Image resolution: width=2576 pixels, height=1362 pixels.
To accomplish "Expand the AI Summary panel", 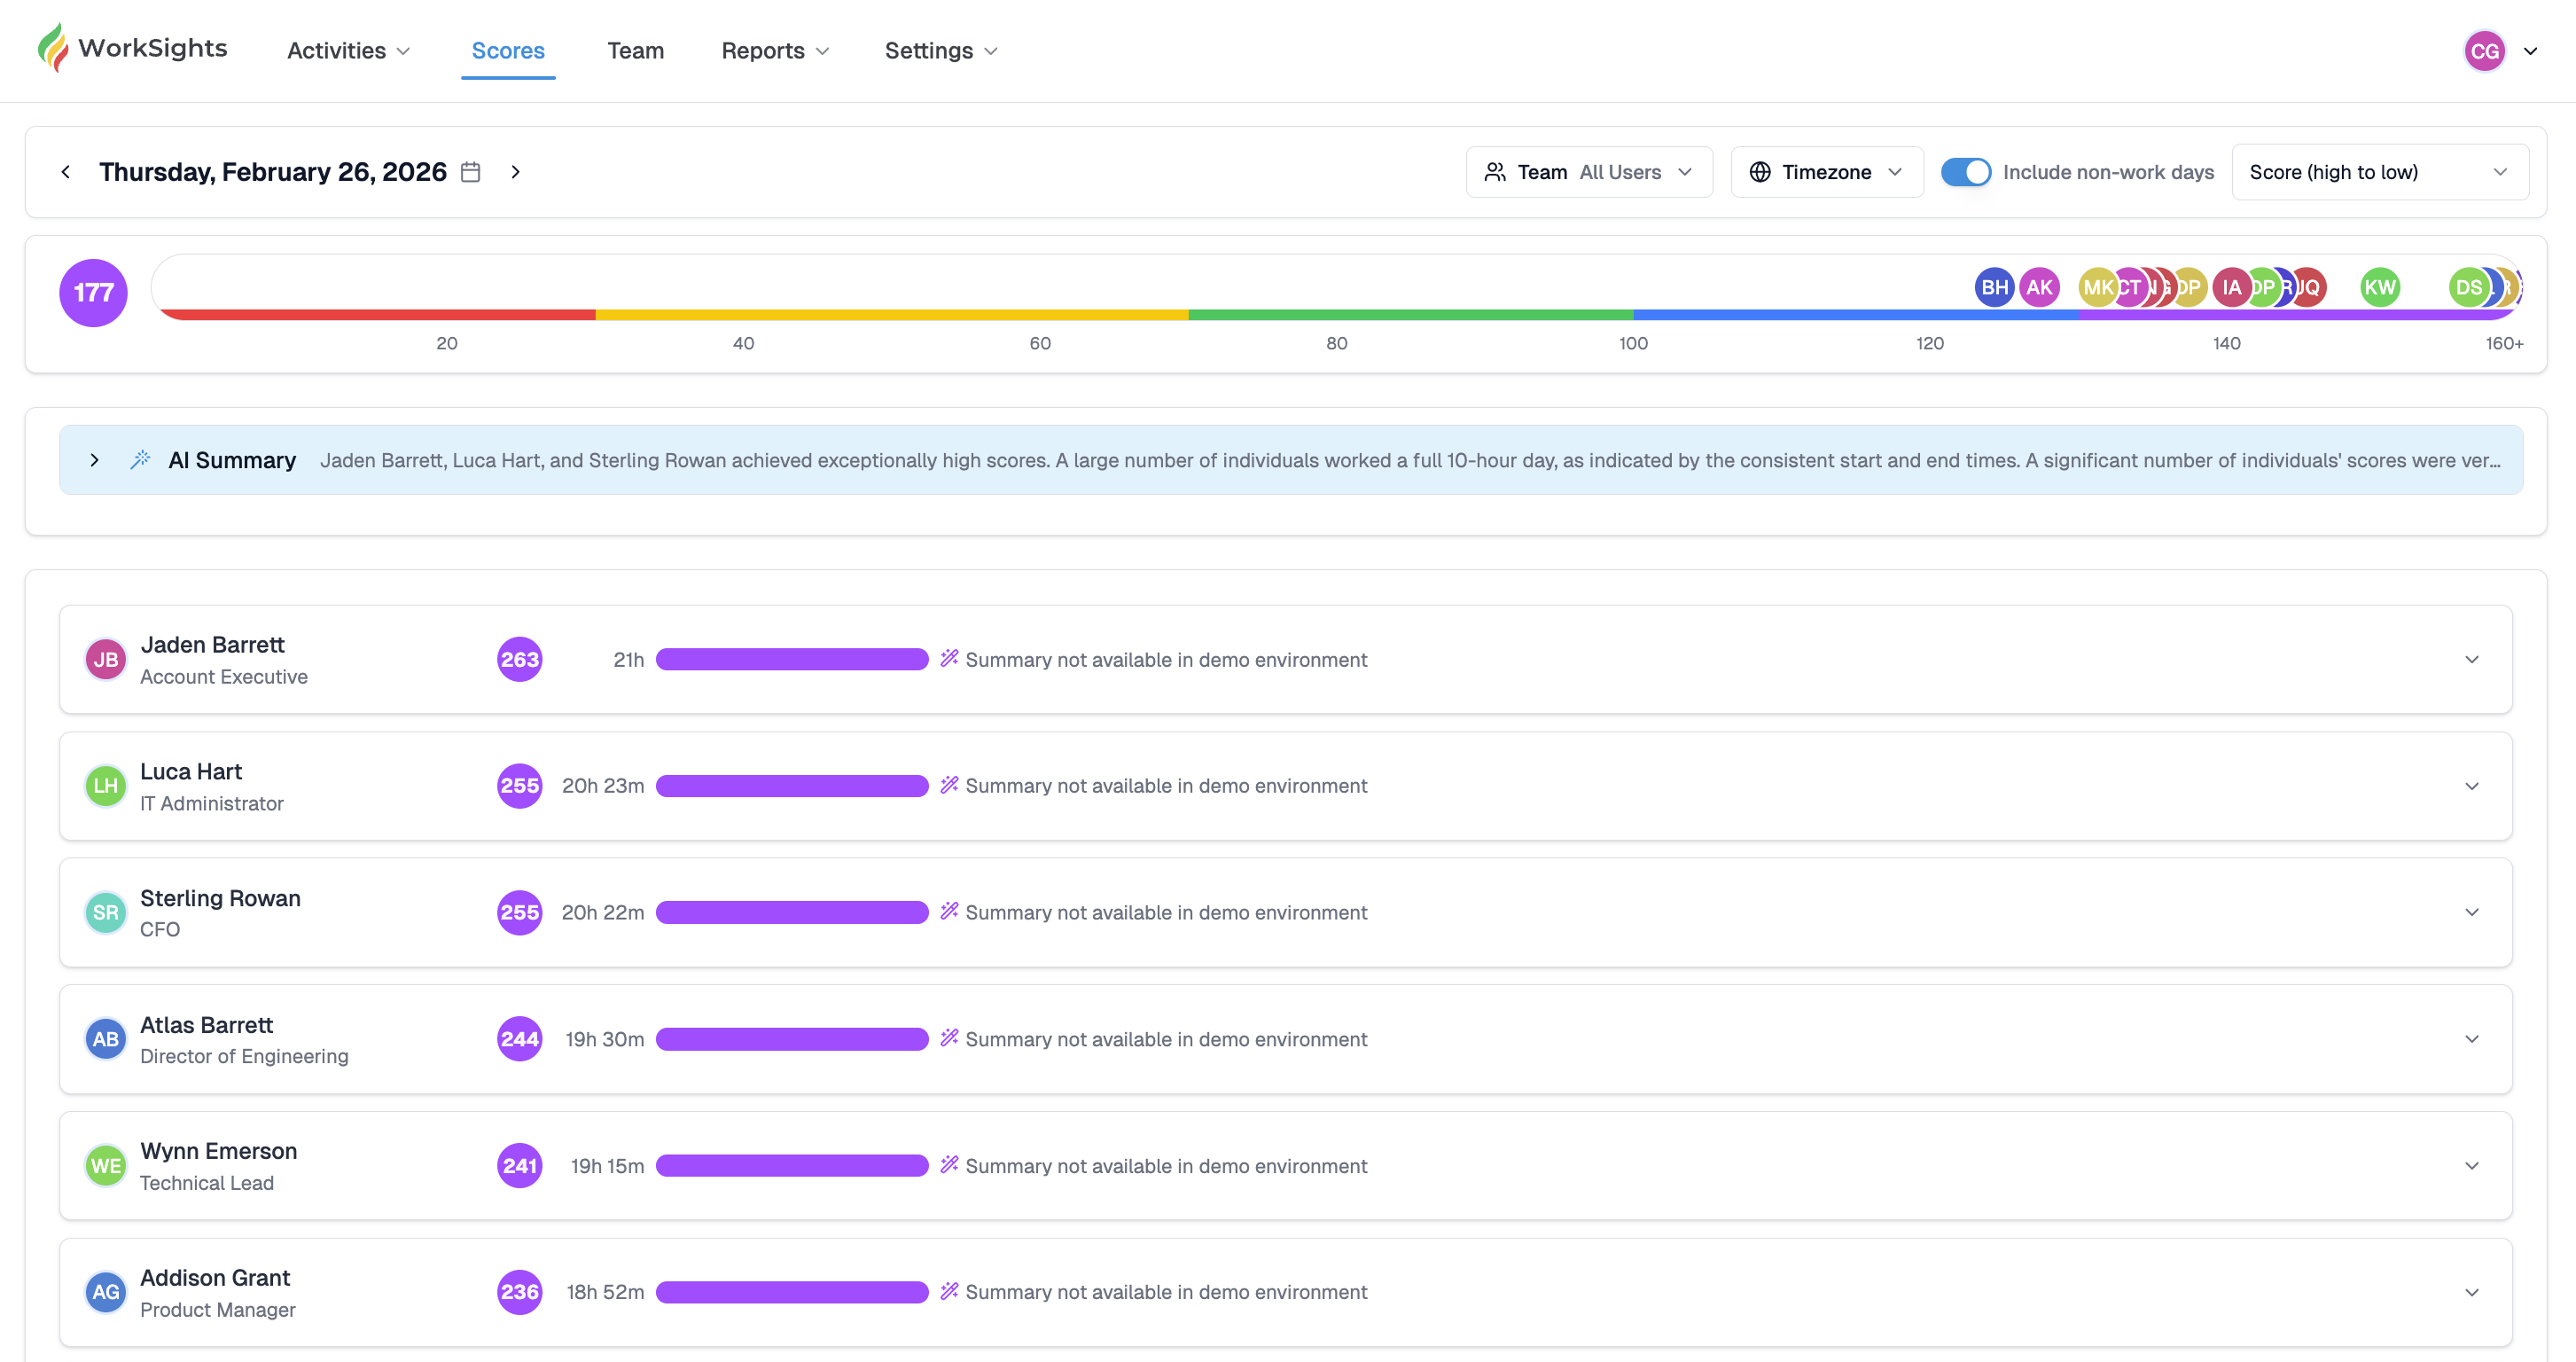I will pos(94,460).
